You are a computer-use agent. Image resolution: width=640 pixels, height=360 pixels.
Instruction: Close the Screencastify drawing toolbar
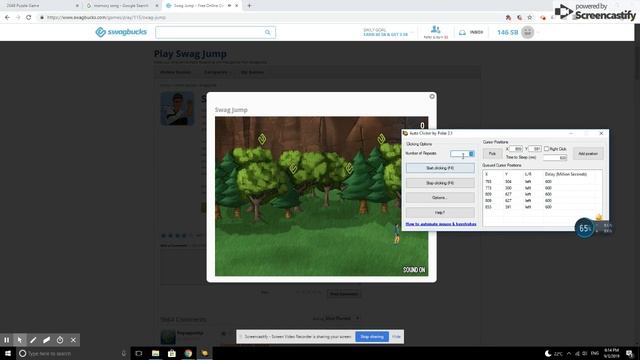pos(73,340)
